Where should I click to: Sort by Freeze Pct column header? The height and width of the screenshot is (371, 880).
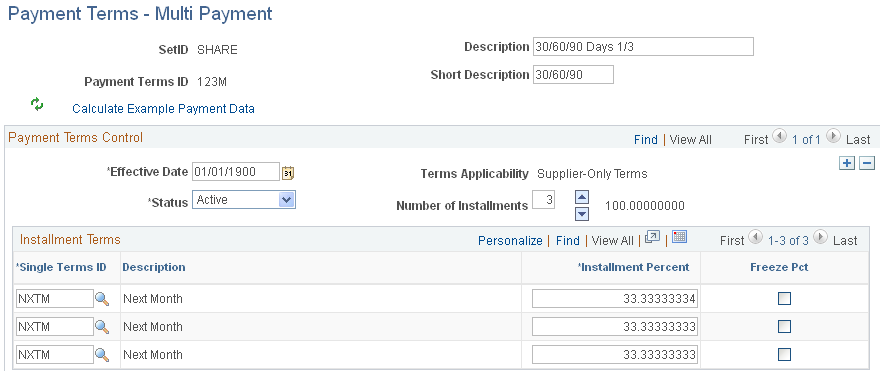[780, 267]
